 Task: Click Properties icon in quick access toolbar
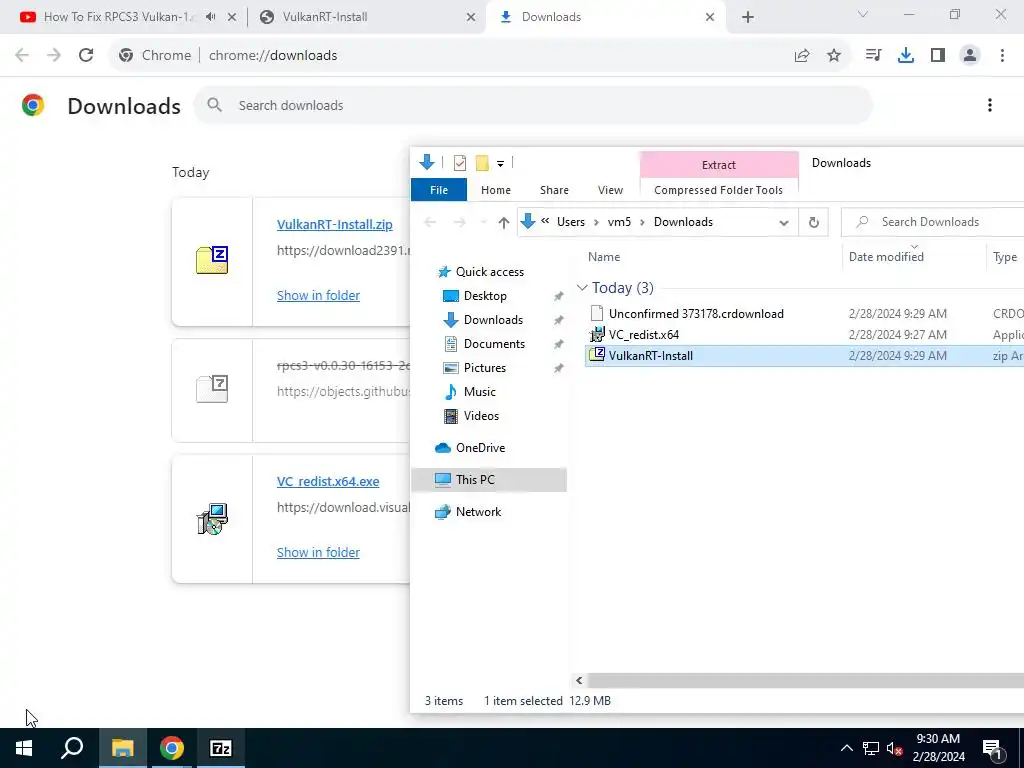point(460,163)
